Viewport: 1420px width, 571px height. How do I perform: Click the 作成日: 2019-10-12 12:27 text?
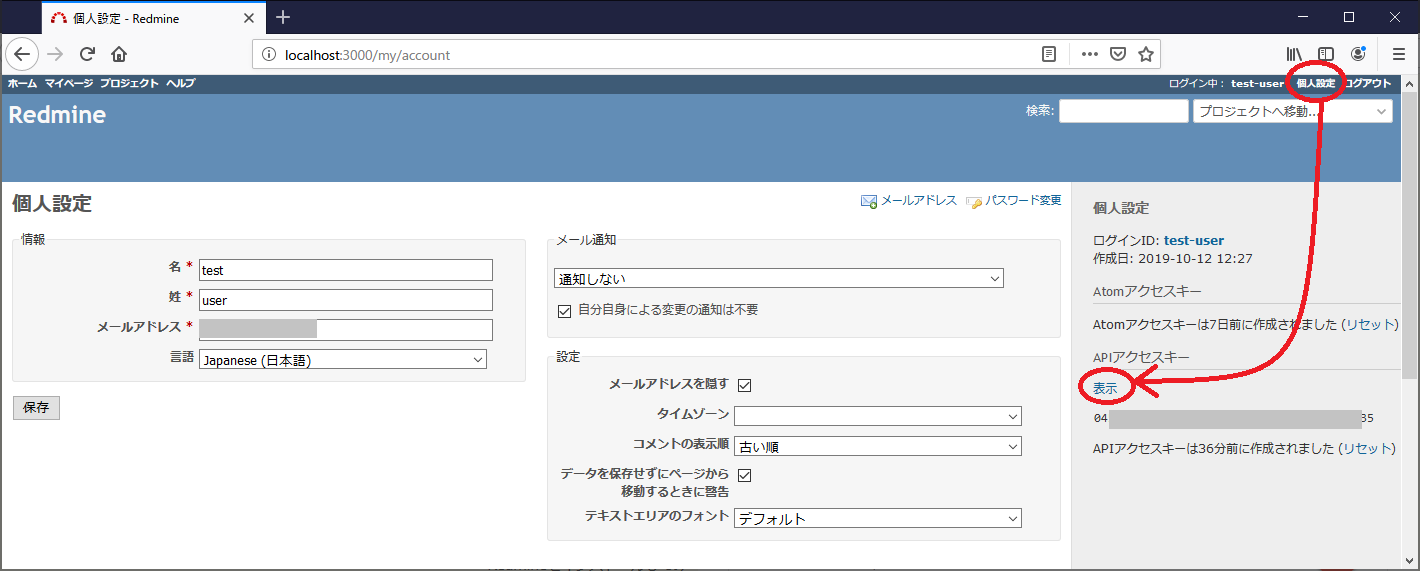point(1173,258)
